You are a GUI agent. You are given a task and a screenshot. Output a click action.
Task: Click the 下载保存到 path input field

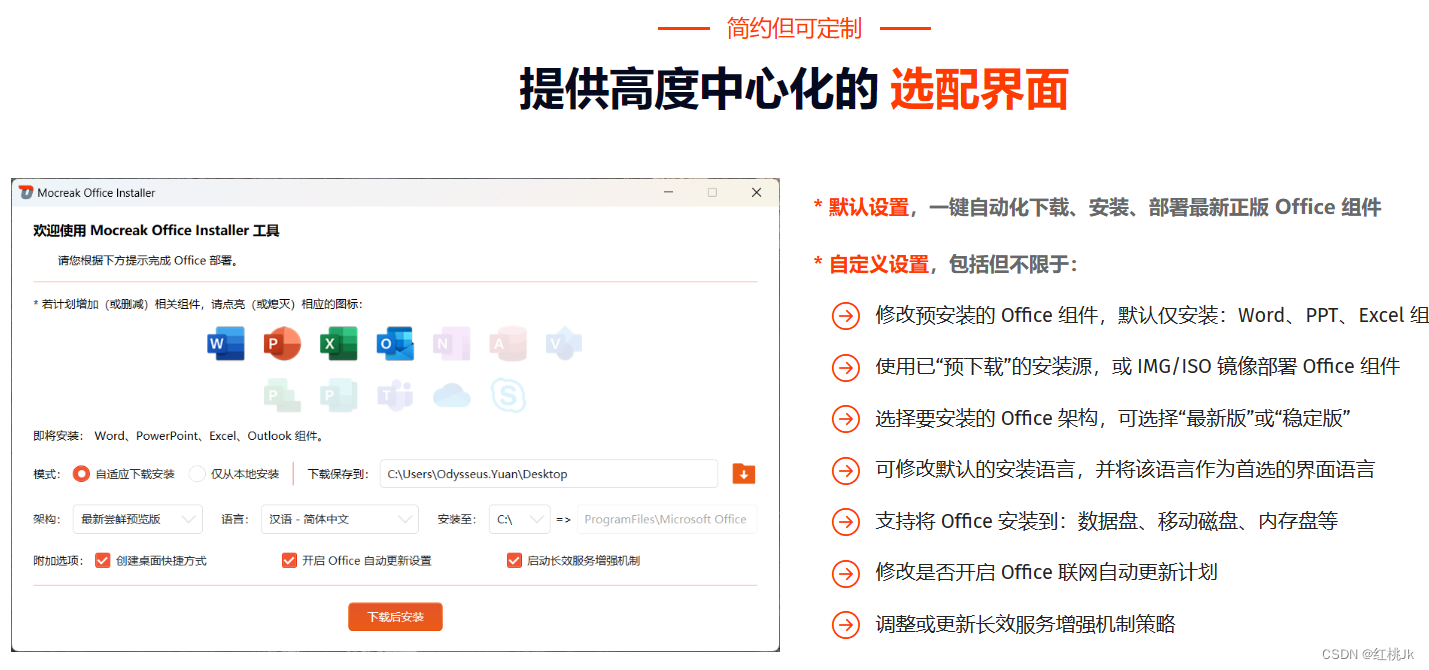pos(549,474)
